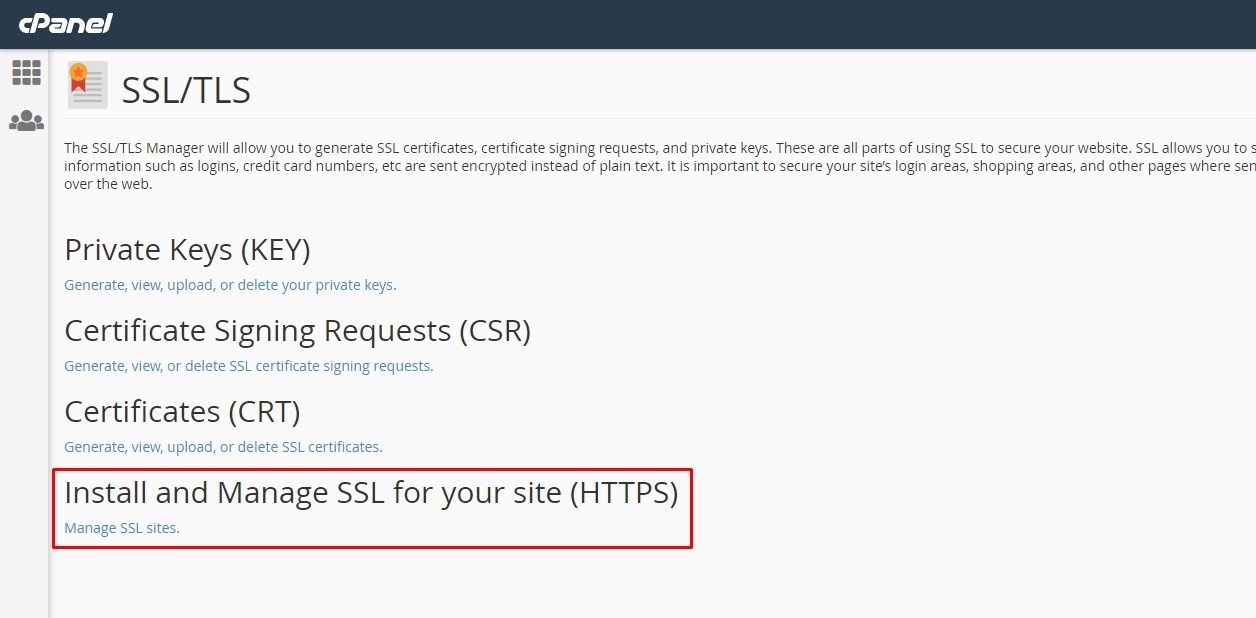Click 'Generate' in the Certificates (CRT) link
The image size is (1256, 618).
pyautogui.click(x=95, y=447)
